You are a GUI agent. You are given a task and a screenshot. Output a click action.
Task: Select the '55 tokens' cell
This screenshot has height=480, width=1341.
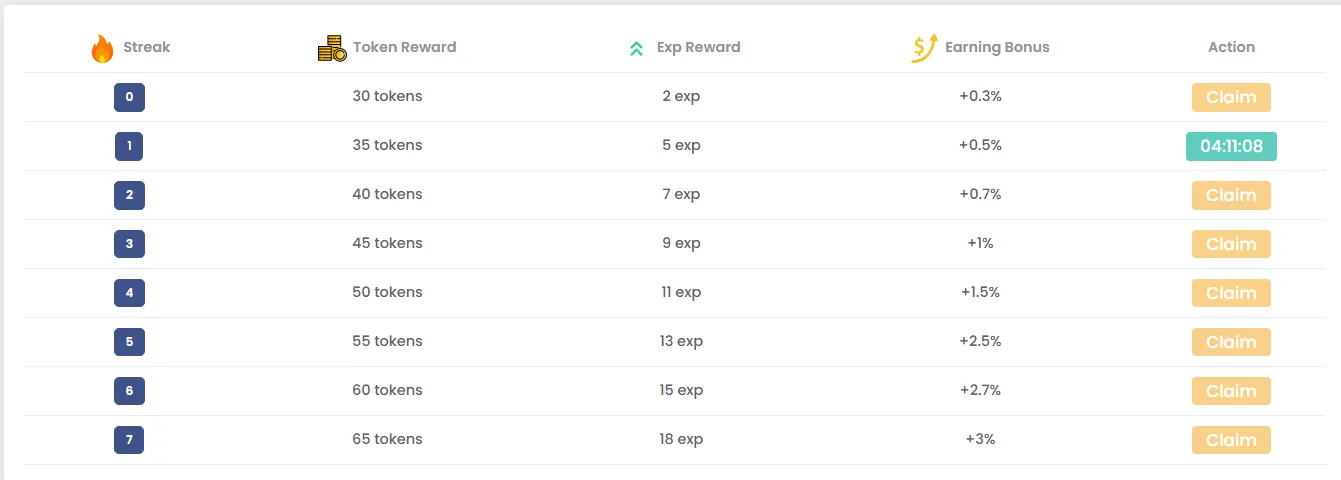tap(387, 342)
